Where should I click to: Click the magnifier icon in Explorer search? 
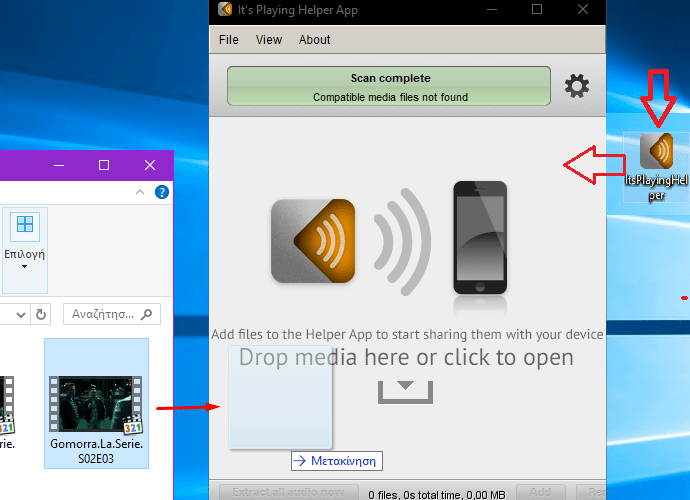click(147, 314)
